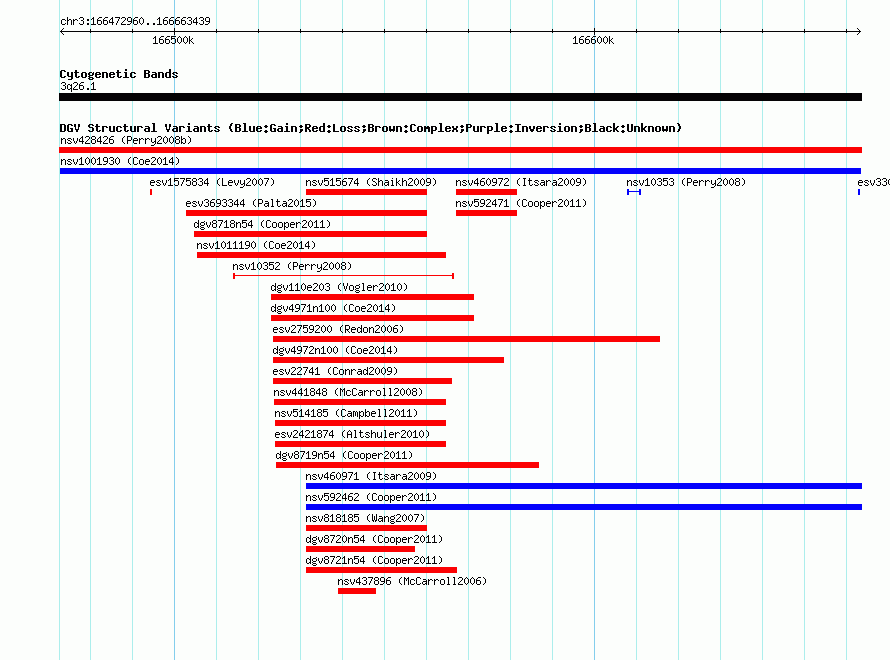Open nsv818185 (Wang2007) variant label

tap(365, 518)
